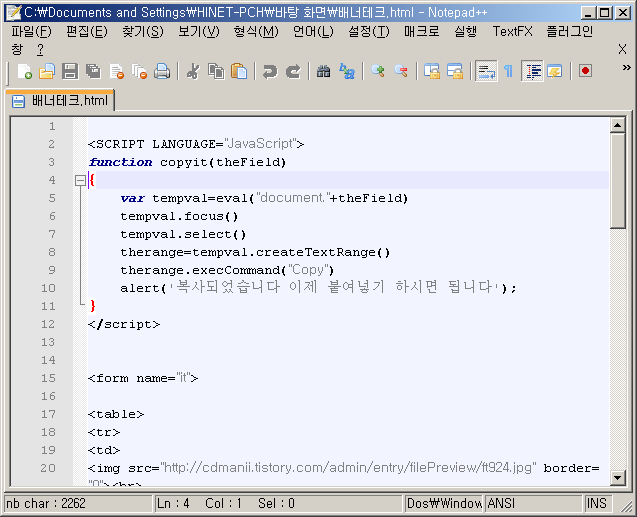Viewport: 637px width, 517px height.
Task: Click the alert( code line 10
Action: click(x=318, y=288)
